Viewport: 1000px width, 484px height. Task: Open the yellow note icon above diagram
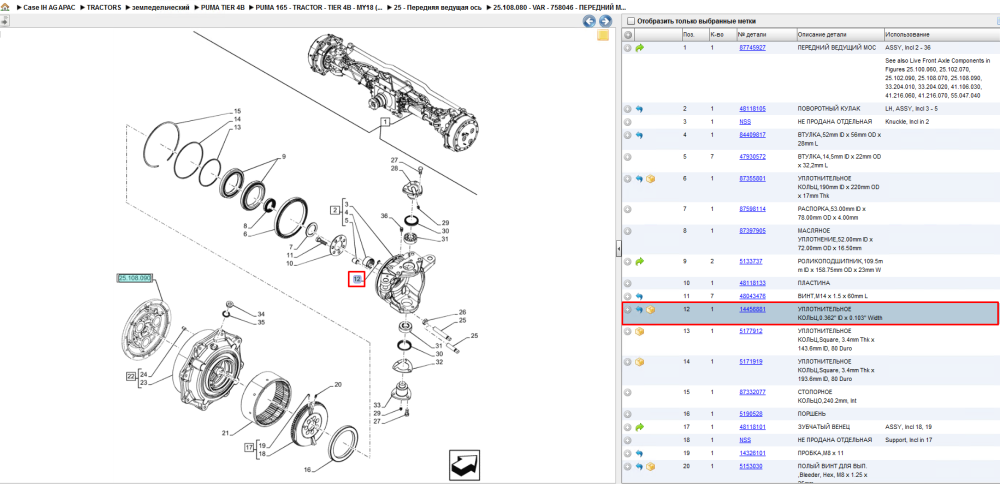(603, 36)
